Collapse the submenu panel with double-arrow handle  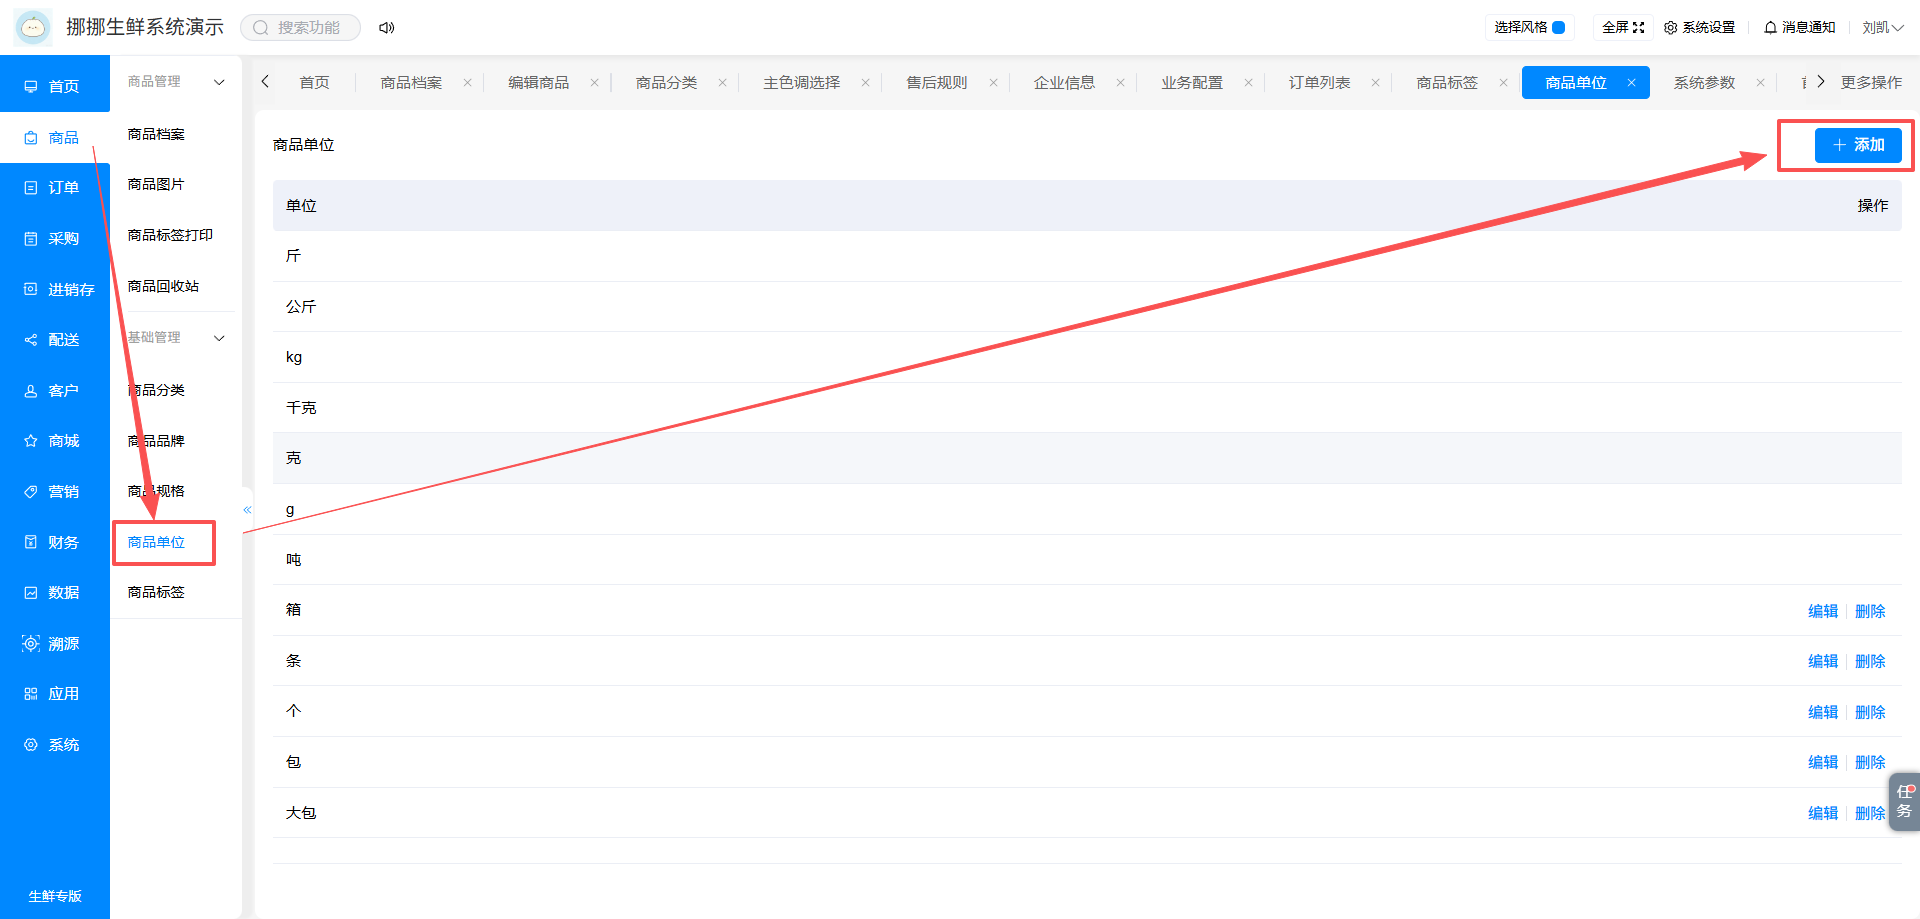point(247,510)
